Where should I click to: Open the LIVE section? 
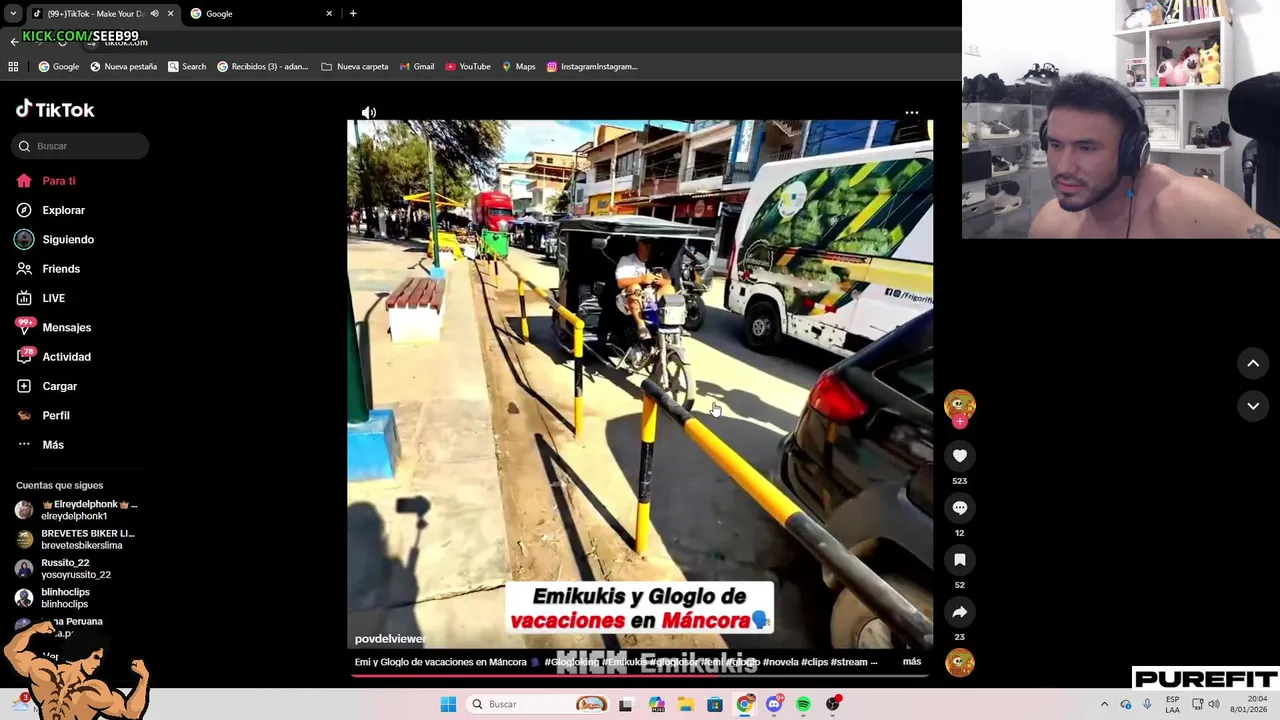tap(41, 298)
